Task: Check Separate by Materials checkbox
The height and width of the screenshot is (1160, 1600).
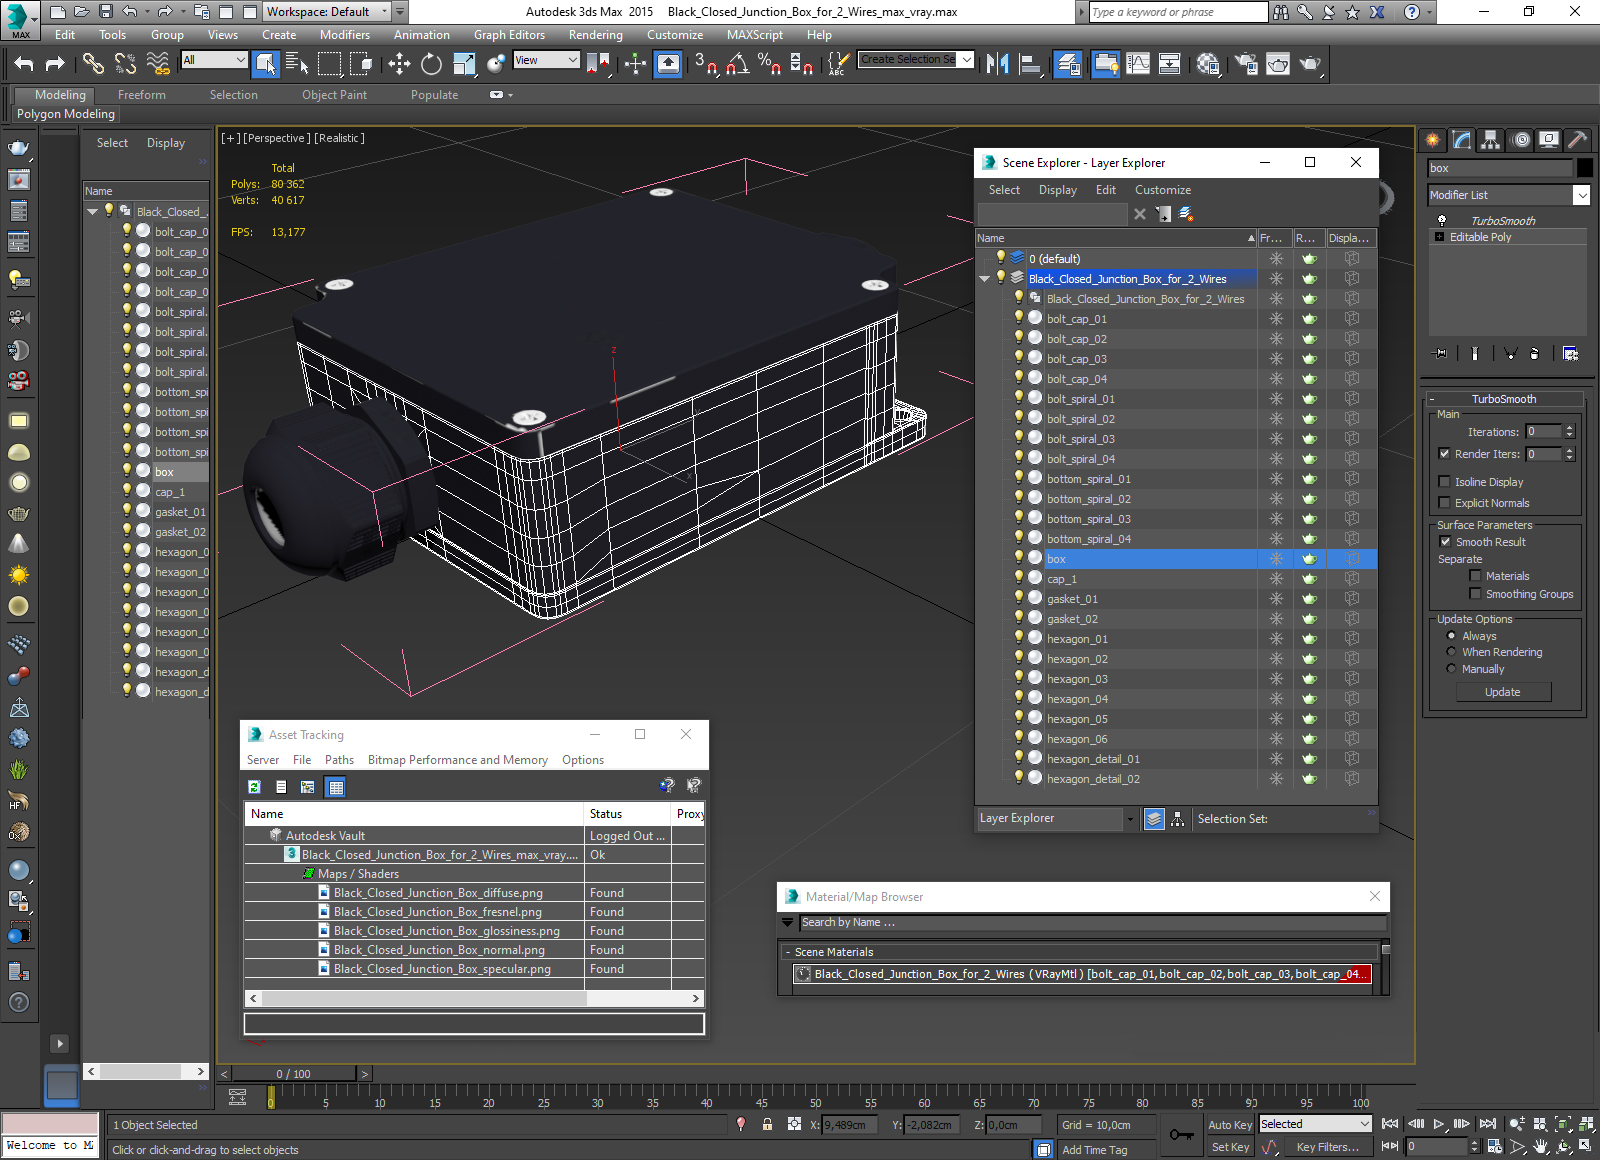Action: [1475, 576]
